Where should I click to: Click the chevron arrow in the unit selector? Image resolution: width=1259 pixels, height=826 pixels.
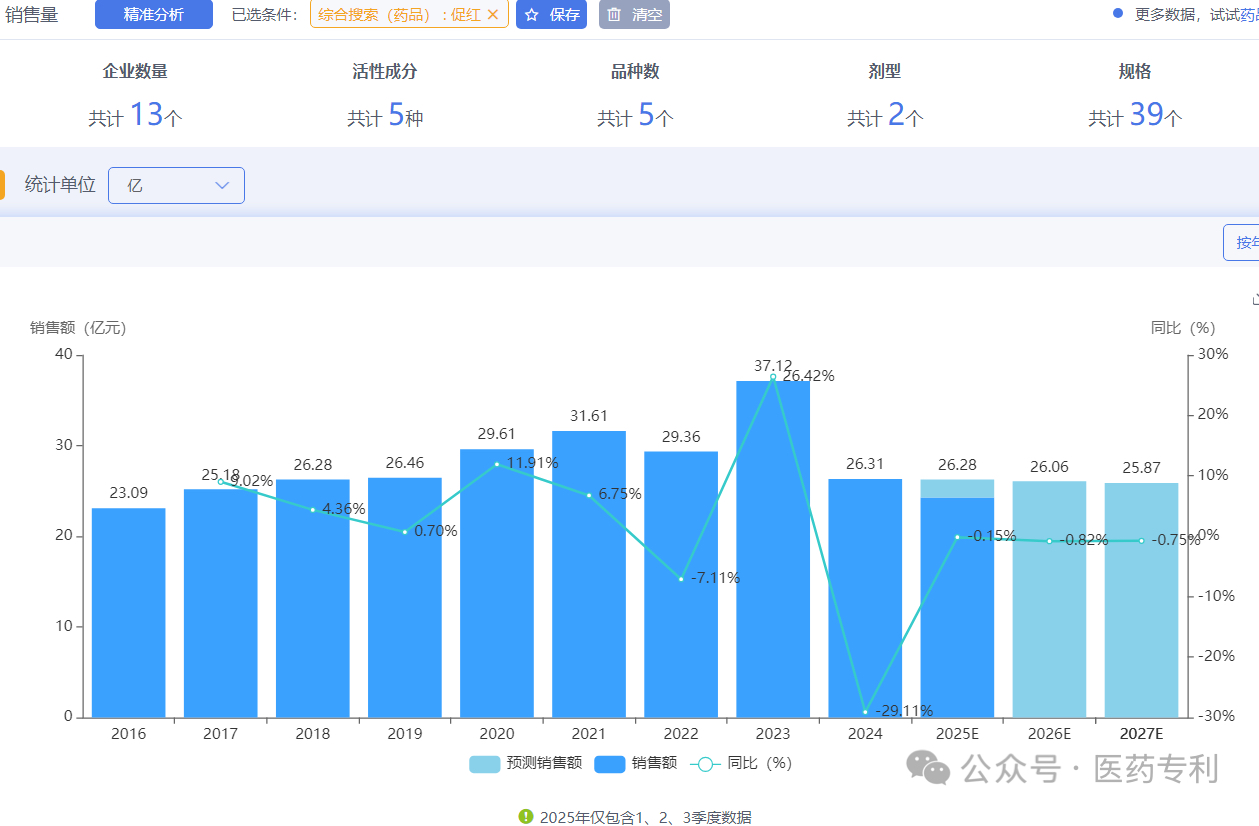[222, 185]
